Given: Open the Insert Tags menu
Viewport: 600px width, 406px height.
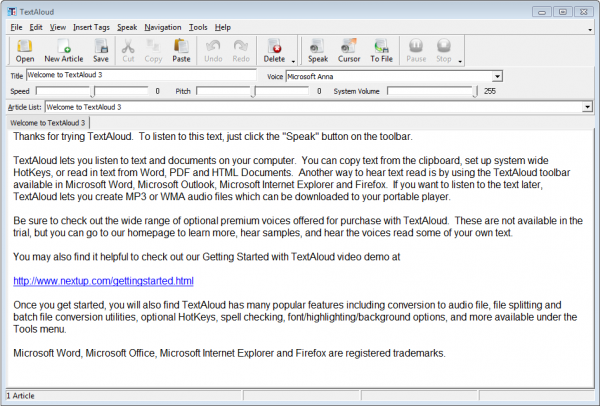Looking at the screenshot, I should click(91, 27).
